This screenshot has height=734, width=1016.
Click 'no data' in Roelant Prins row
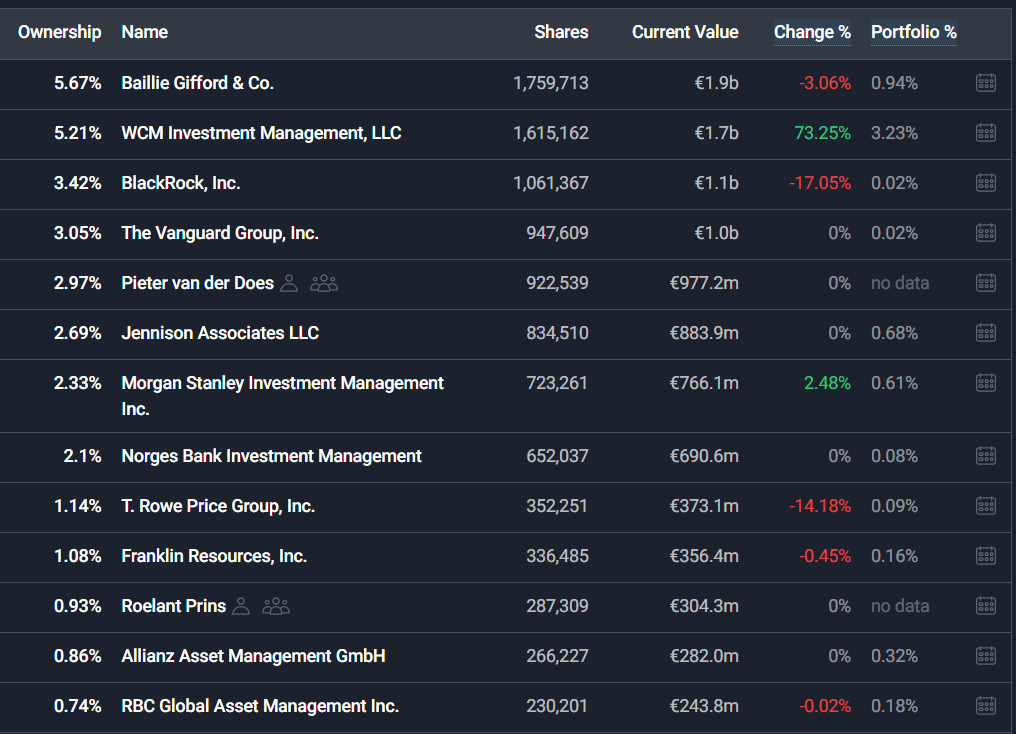(x=900, y=606)
